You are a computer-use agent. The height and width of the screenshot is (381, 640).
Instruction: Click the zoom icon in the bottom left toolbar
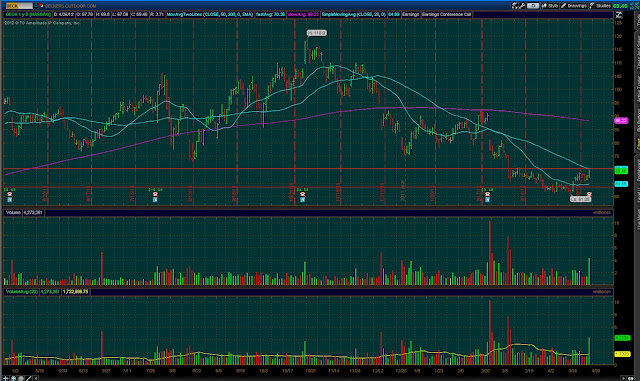(13, 378)
